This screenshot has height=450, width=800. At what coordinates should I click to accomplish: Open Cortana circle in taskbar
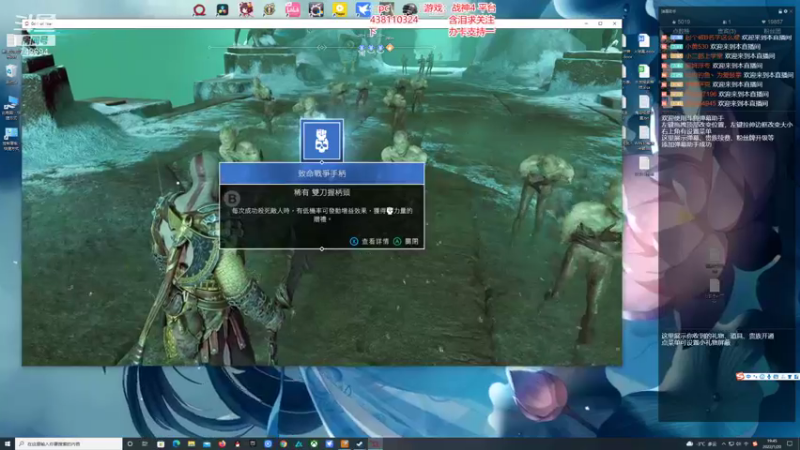[130, 444]
